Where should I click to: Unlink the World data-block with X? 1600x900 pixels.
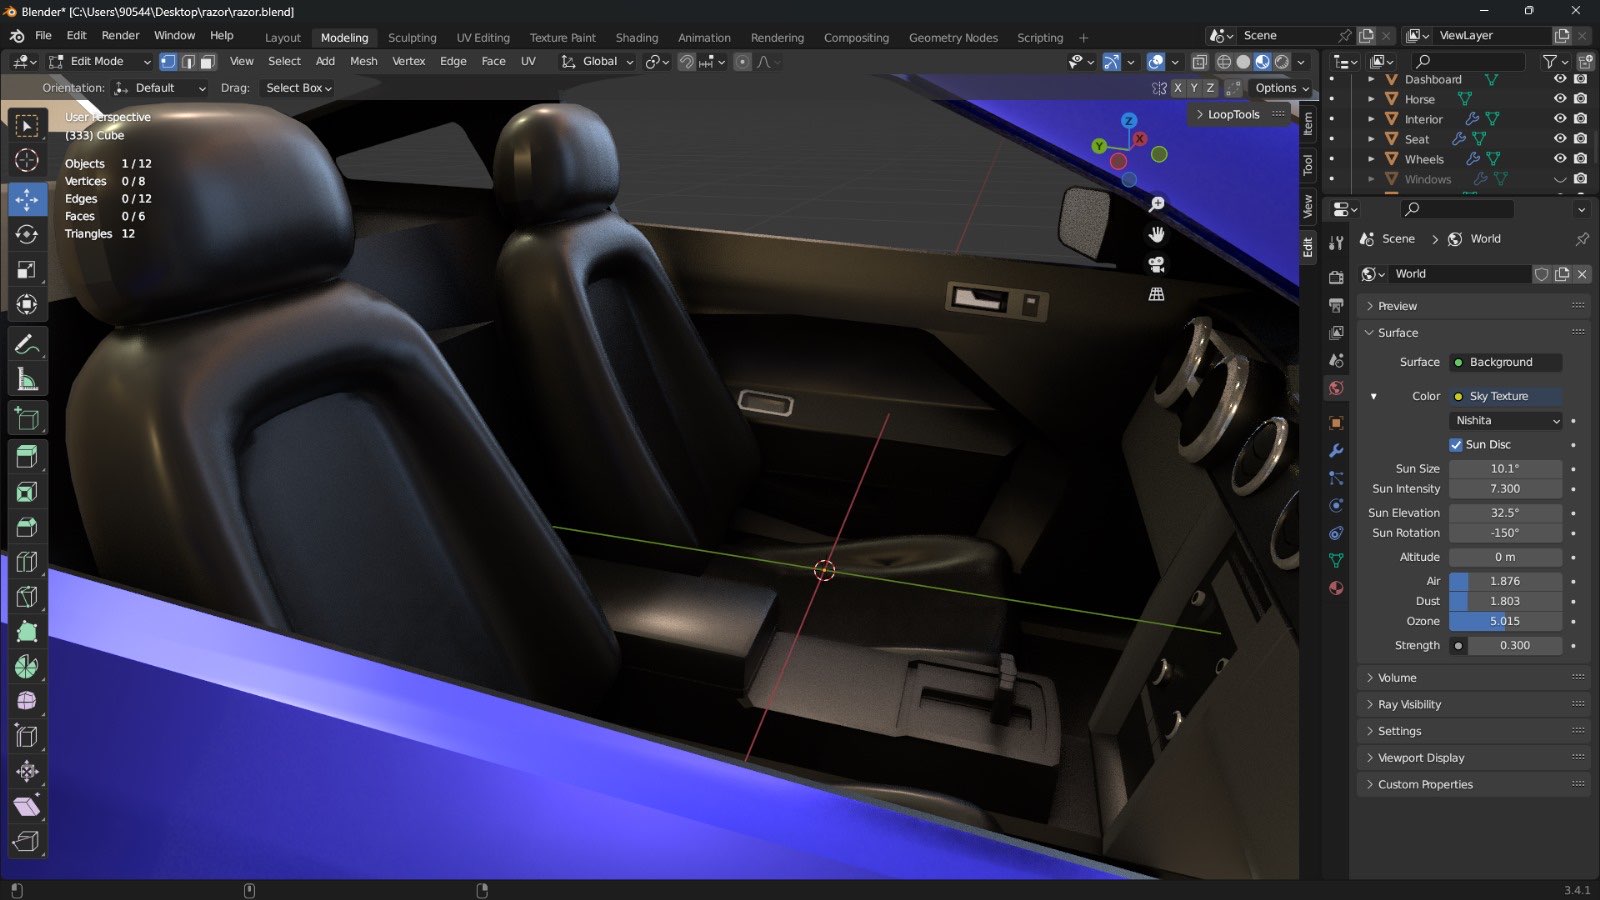(1582, 274)
